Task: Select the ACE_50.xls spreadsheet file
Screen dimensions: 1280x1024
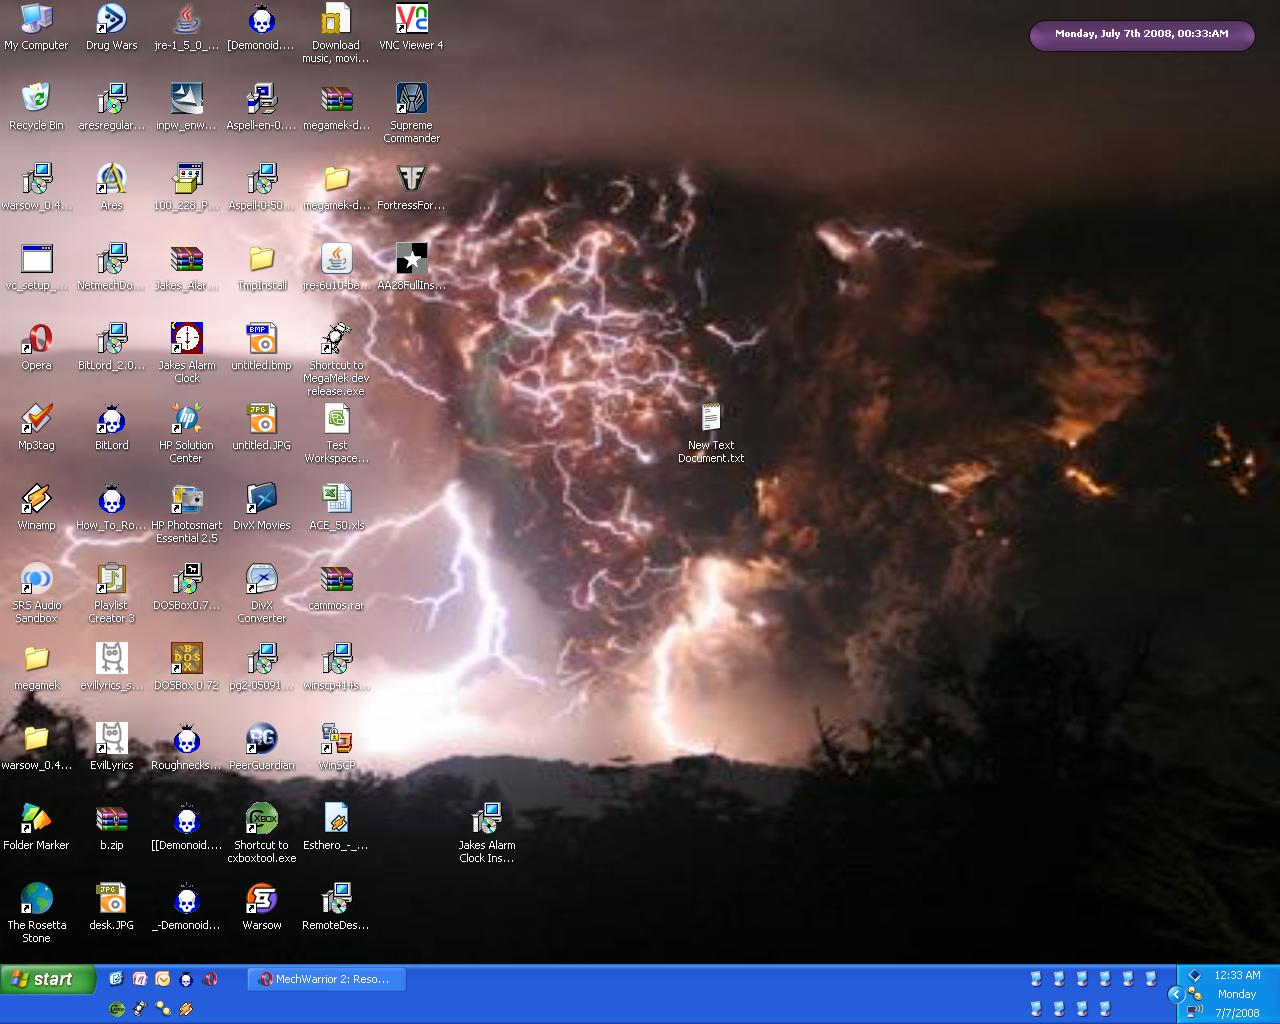Action: tap(336, 500)
